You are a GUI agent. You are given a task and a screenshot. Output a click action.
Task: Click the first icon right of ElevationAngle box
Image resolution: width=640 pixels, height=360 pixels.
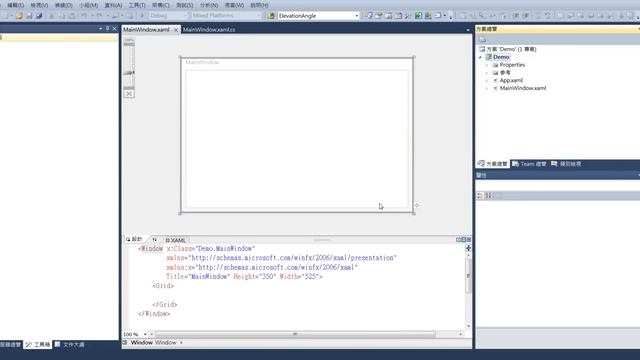369,16
